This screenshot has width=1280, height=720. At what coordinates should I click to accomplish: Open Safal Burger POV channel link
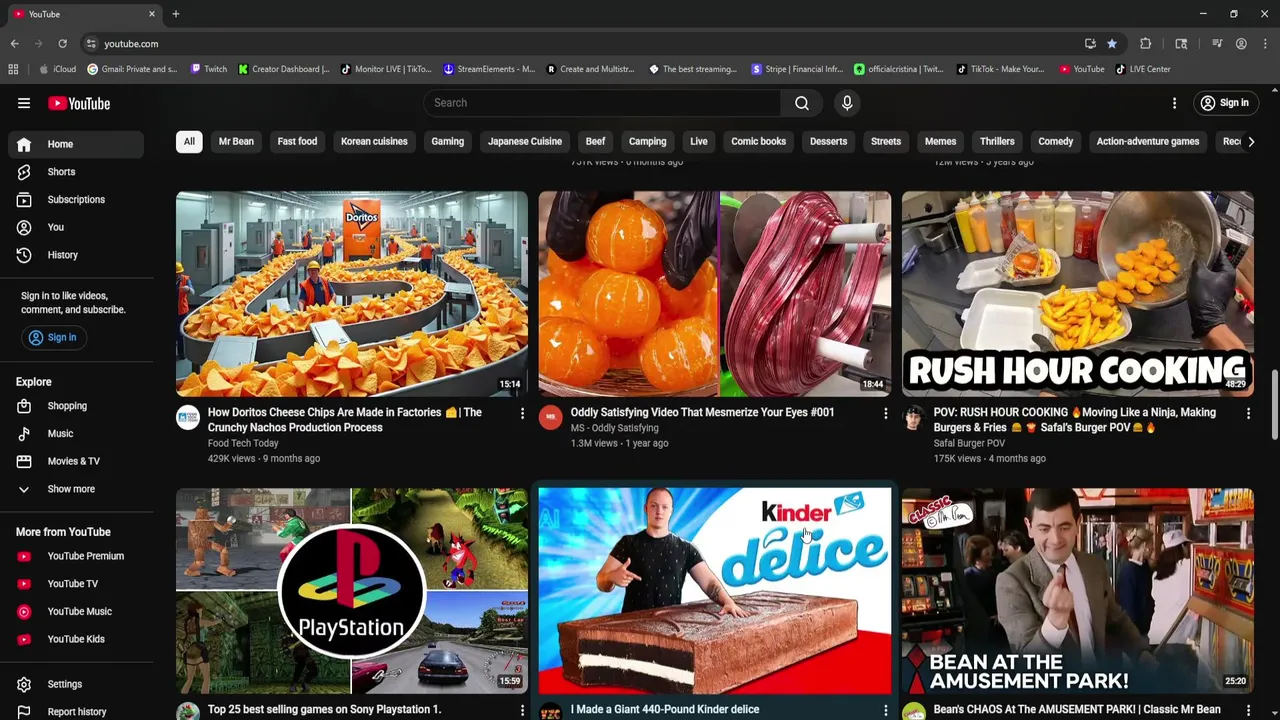point(969,443)
